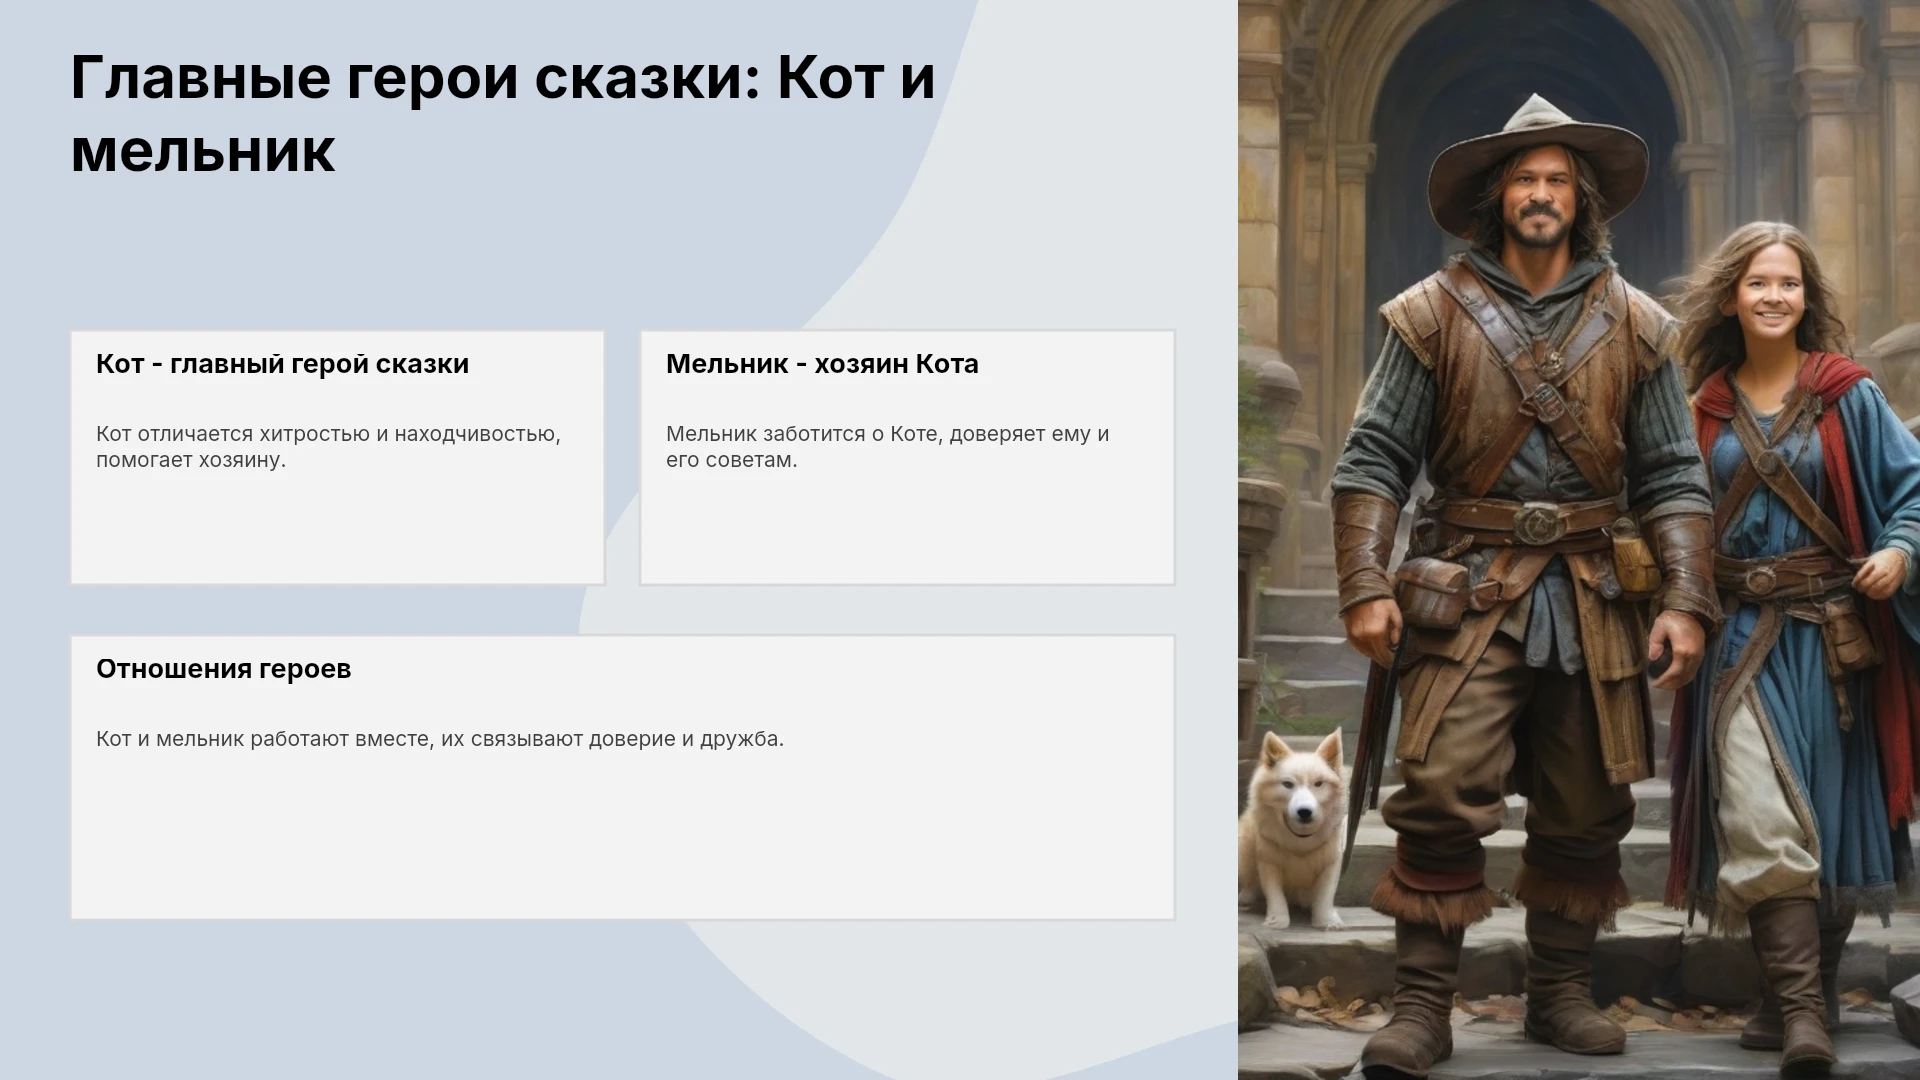
Task: Click the empty area of the Кот card
Action: coord(338,530)
